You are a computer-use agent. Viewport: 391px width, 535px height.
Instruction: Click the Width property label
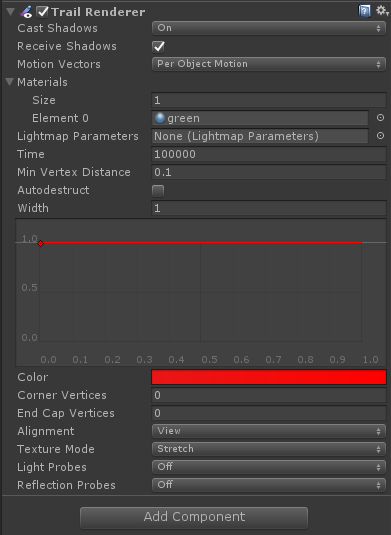pos(33,208)
